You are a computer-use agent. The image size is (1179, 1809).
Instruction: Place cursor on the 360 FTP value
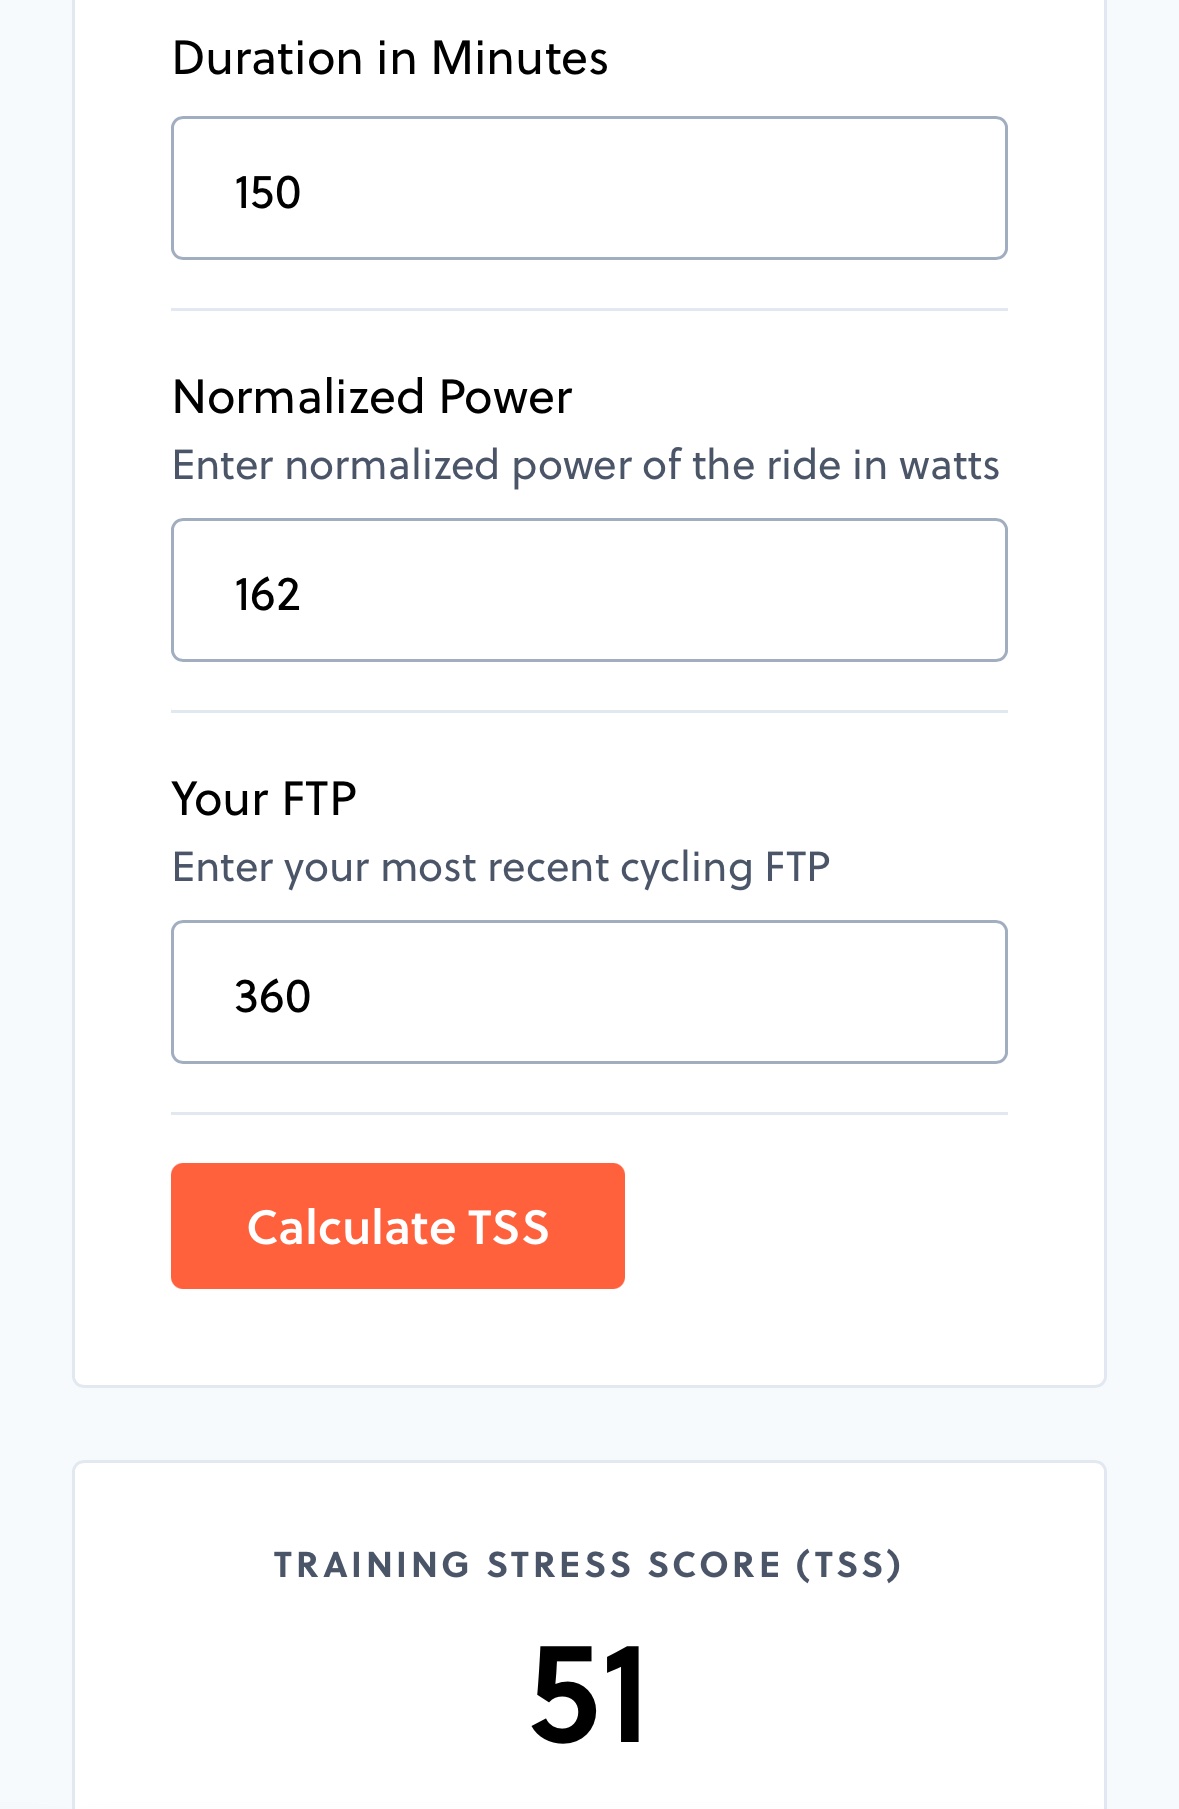(x=272, y=997)
